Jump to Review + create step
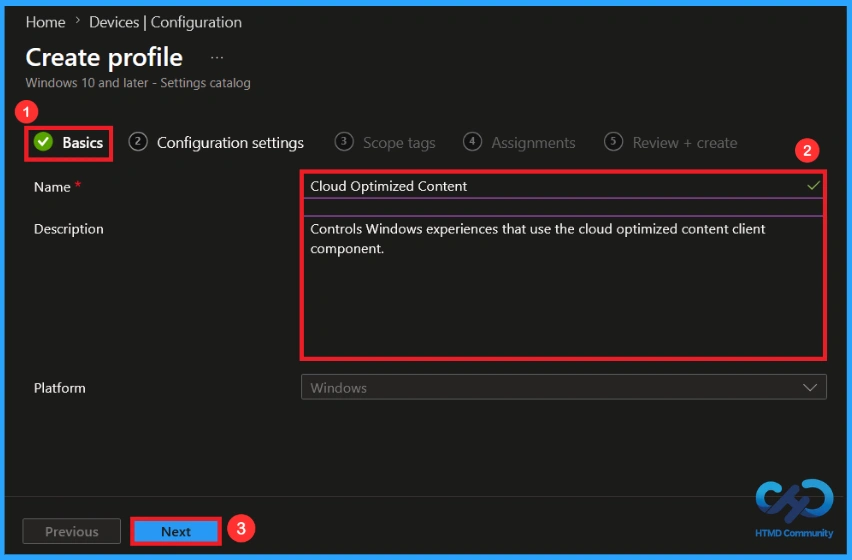 click(671, 143)
